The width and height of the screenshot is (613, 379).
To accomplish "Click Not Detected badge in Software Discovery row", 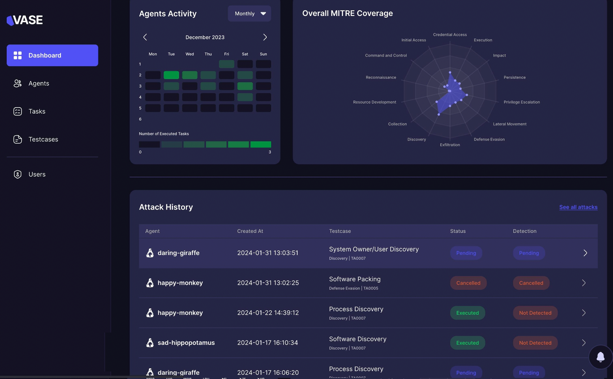I will pyautogui.click(x=535, y=343).
